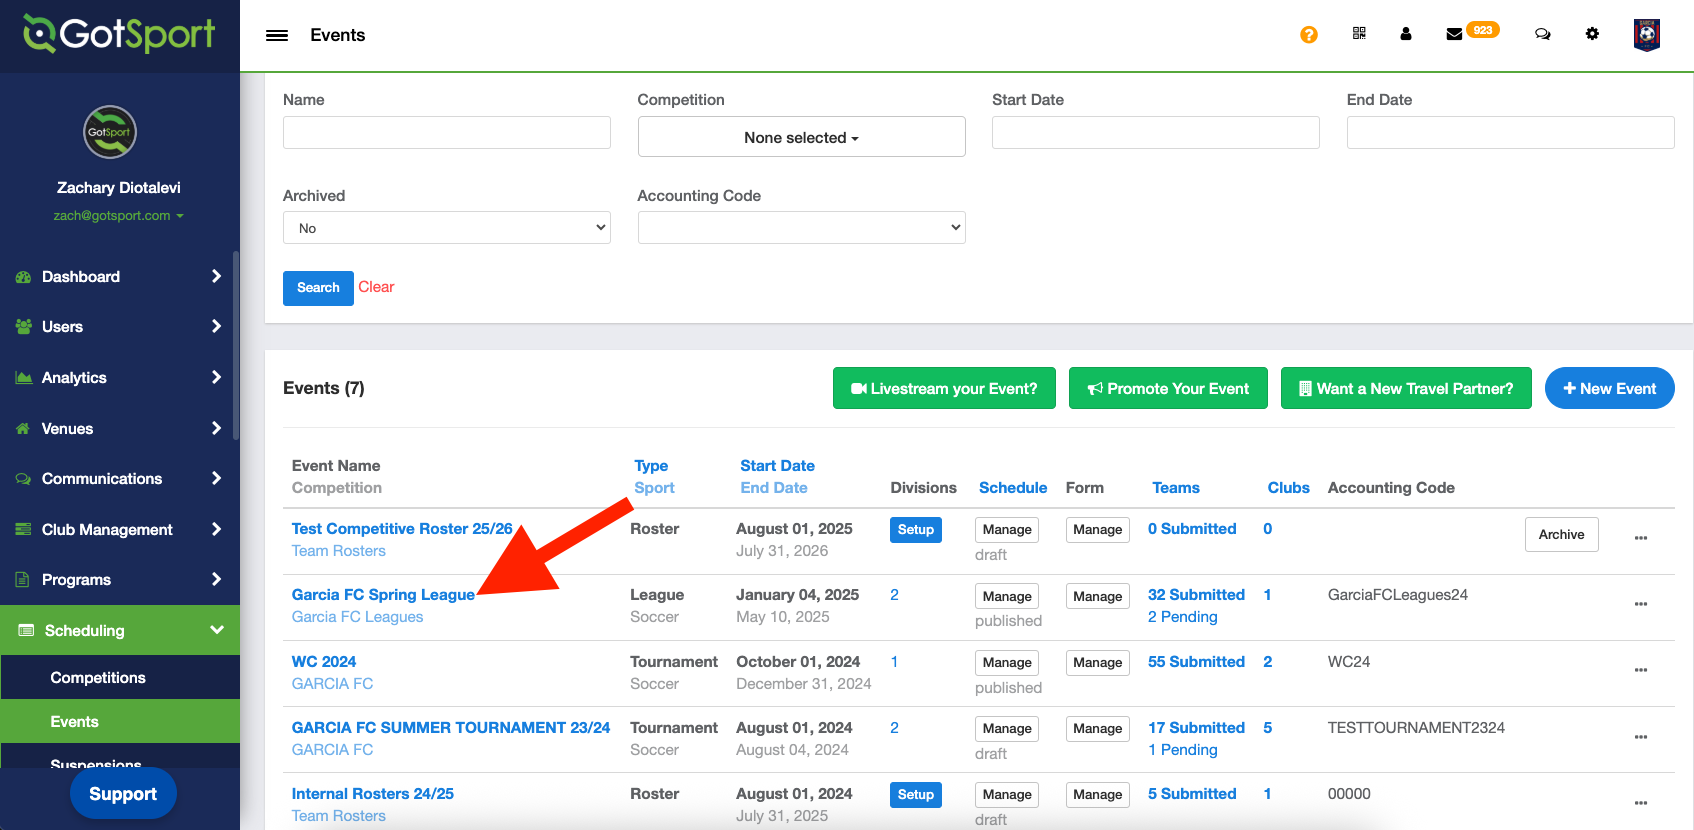Viewport: 1694px width, 830px height.
Task: Open row options for Test Competitive Roster 25/26
Action: pyautogui.click(x=1641, y=538)
